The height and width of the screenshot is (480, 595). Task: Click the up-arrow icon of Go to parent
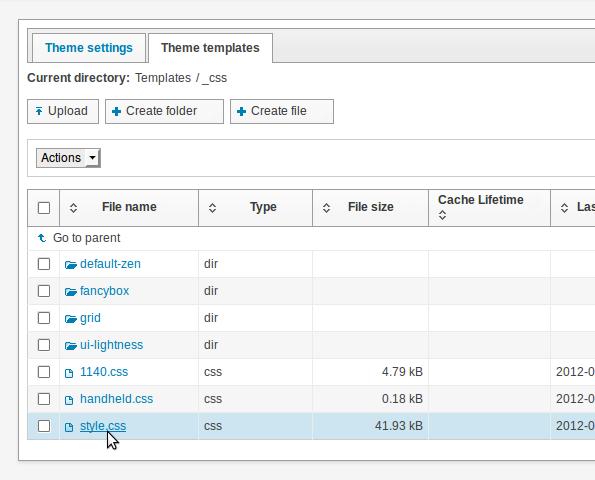pyautogui.click(x=42, y=238)
